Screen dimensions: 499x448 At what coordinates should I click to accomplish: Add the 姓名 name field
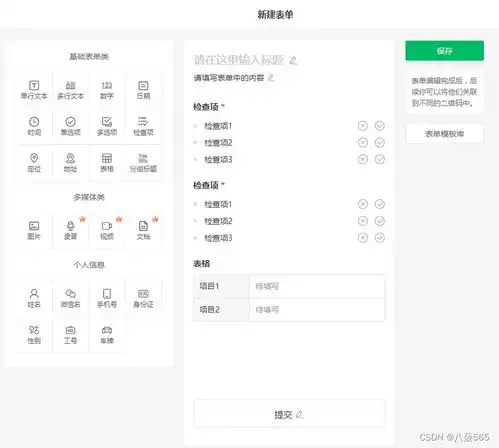[x=34, y=298]
